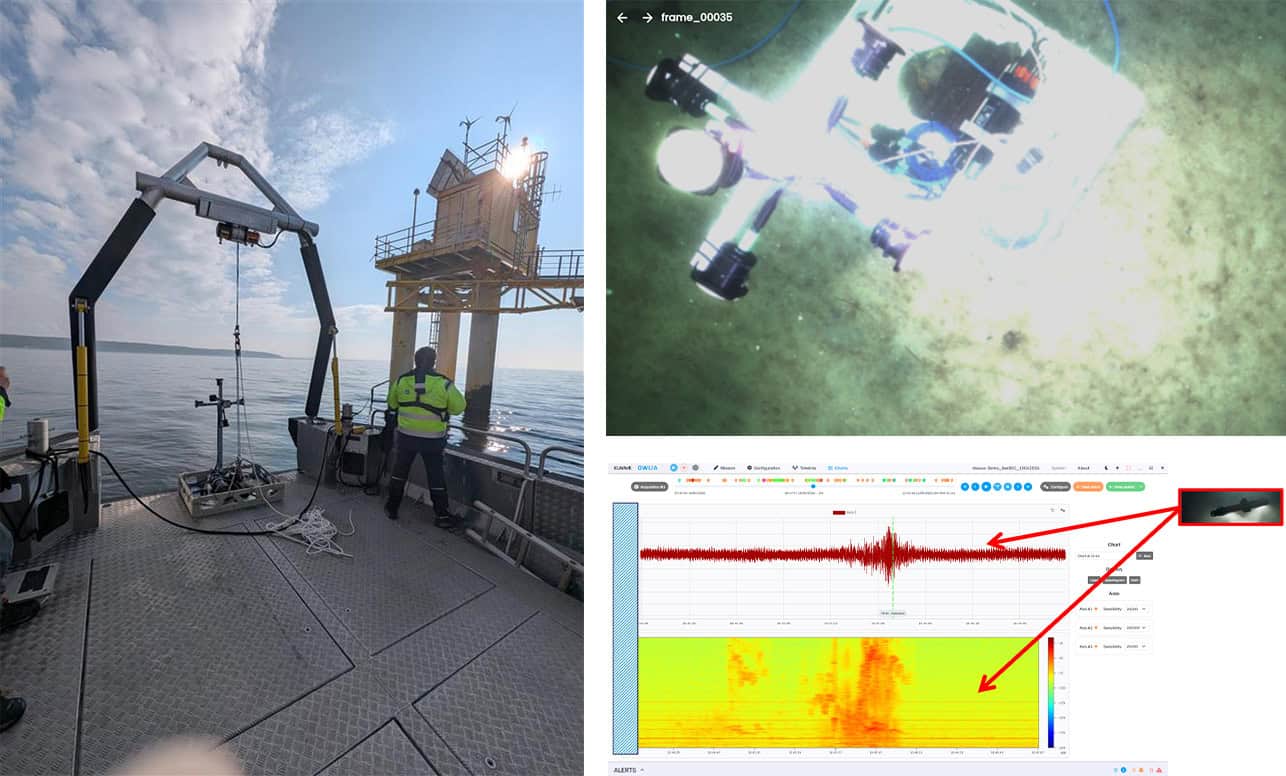Open the System menu in the header
The image size is (1286, 776).
[1058, 468]
